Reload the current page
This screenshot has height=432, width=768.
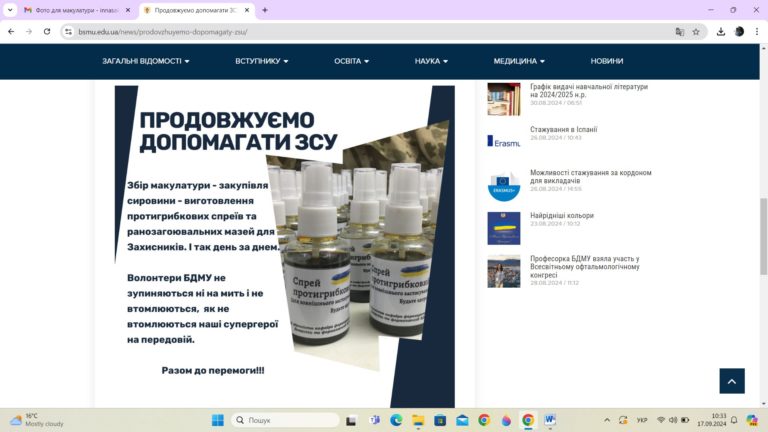(x=47, y=31)
